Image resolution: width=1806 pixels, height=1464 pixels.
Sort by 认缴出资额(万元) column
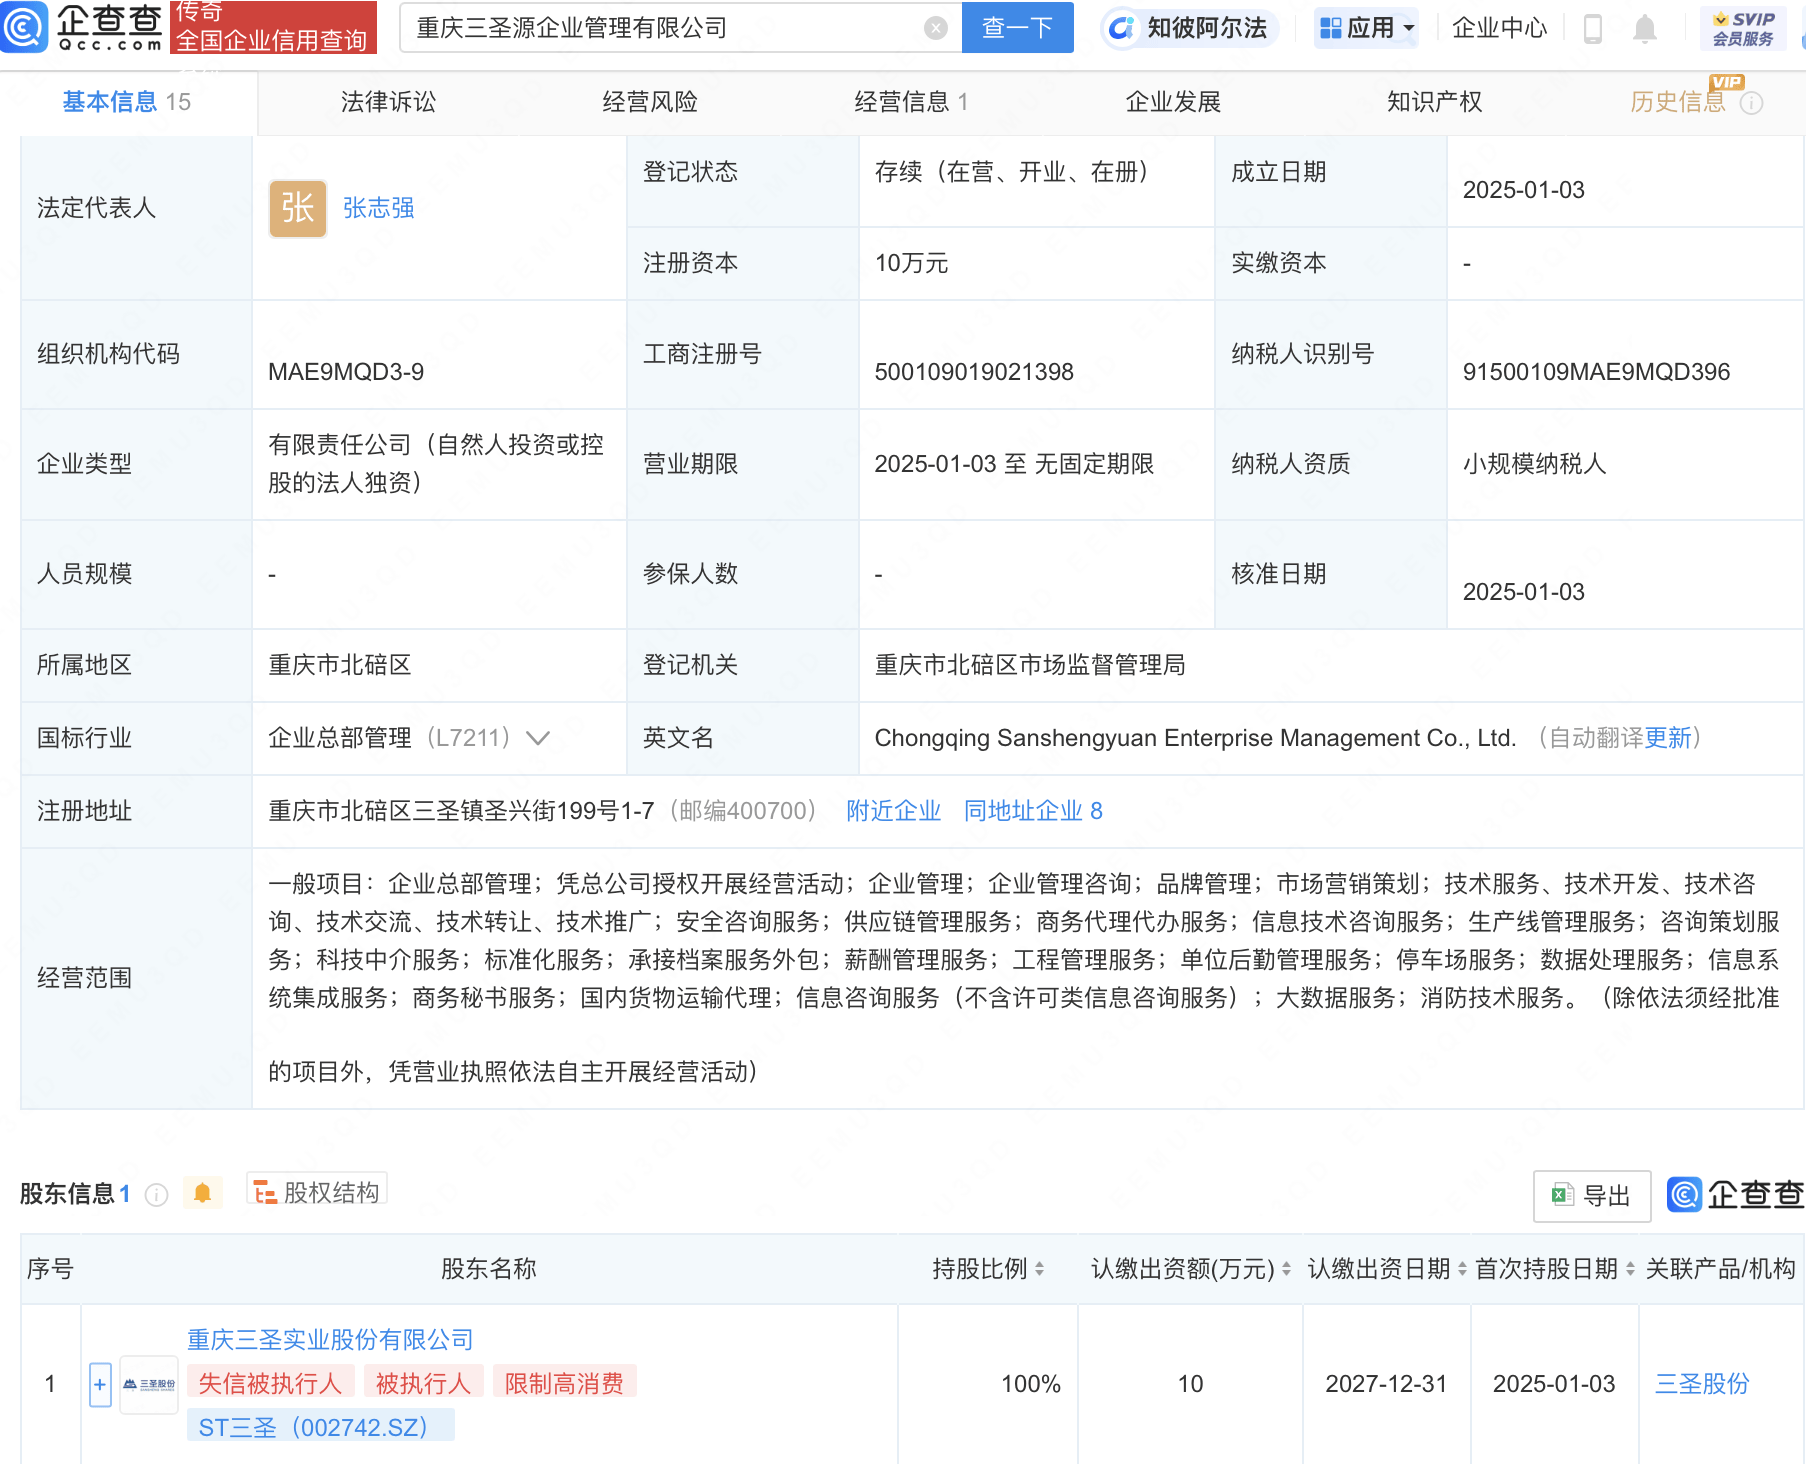point(1286,1269)
